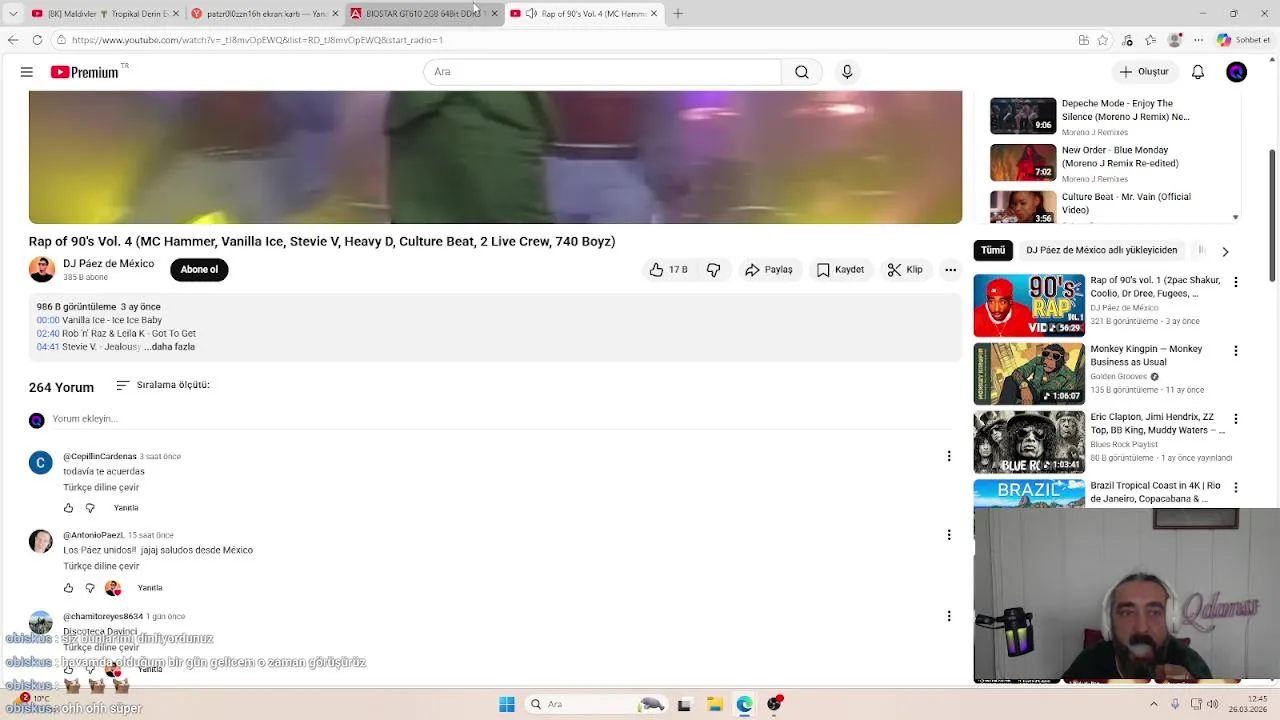
Task: Dislike the comment by @CepillinCardenas
Action: pos(90,508)
